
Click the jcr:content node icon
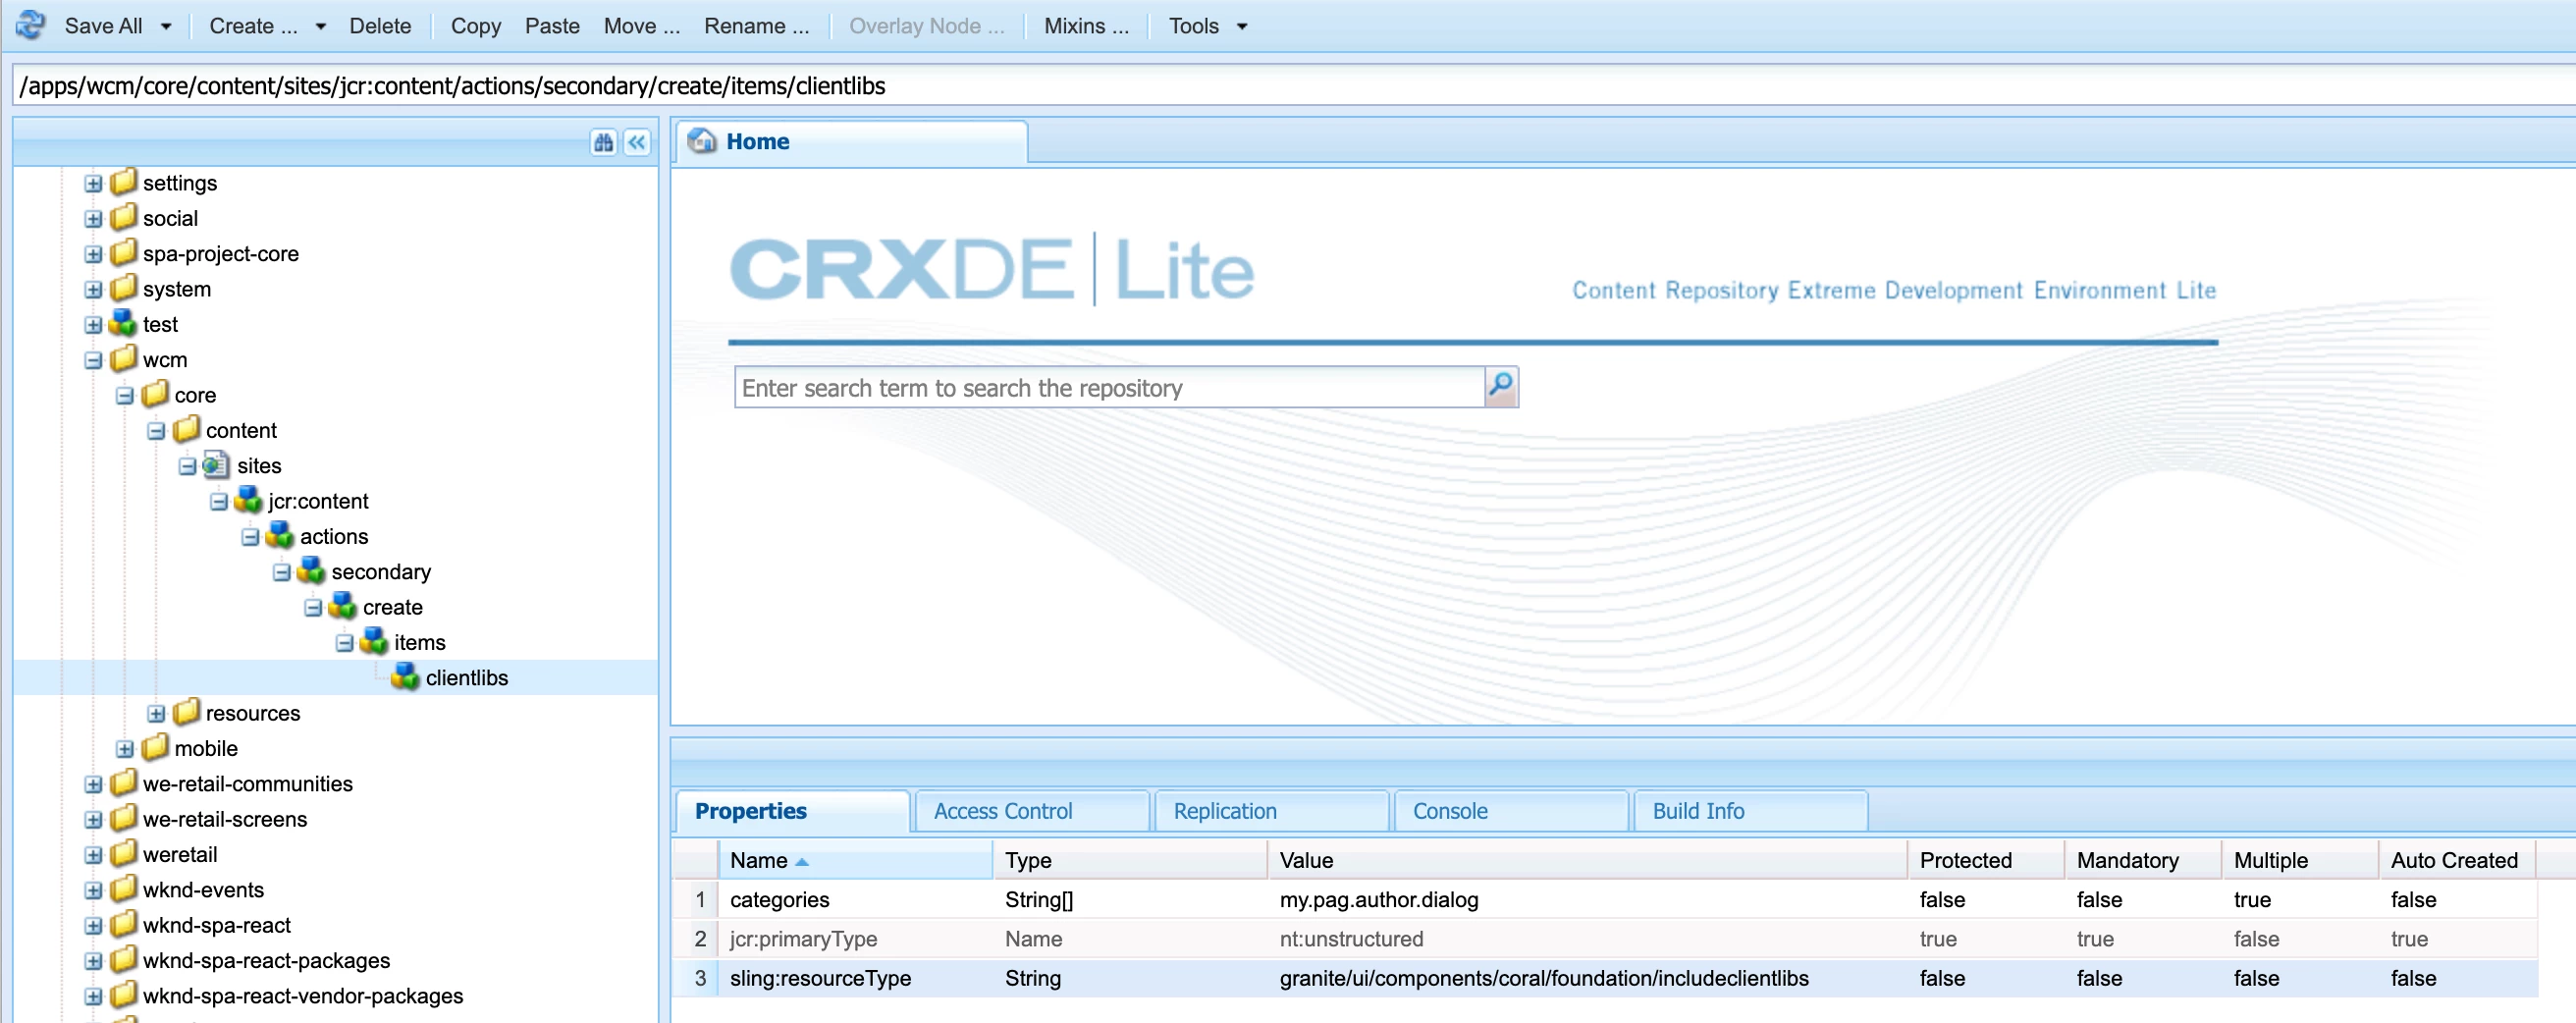click(248, 500)
